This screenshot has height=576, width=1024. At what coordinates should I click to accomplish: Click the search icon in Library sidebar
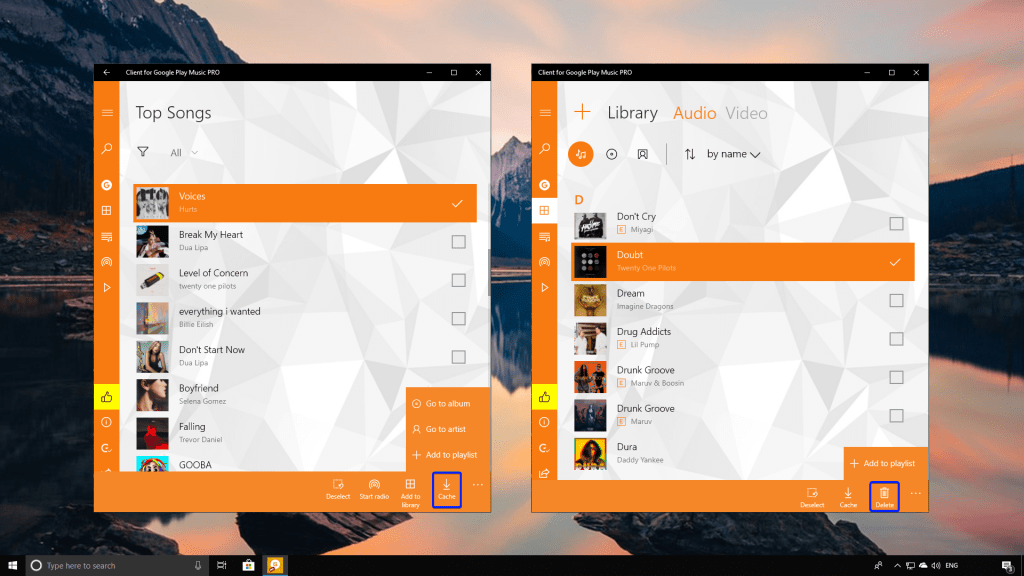[544, 149]
